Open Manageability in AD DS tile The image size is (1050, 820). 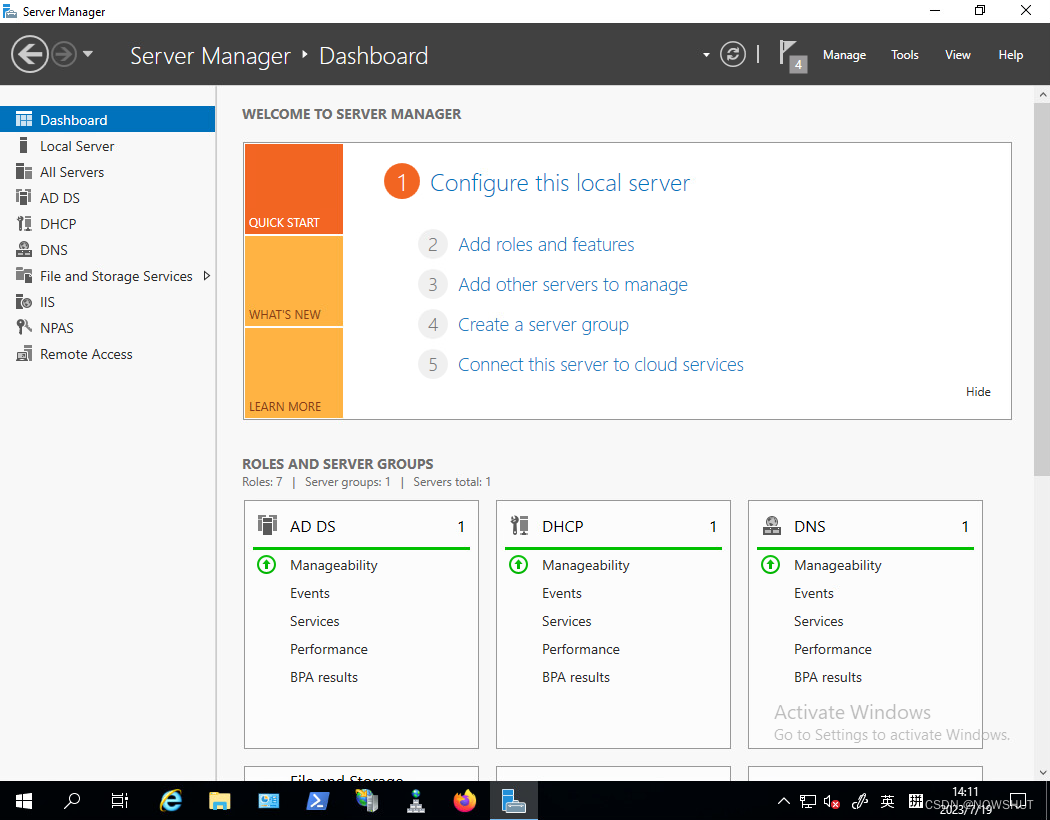pos(333,566)
